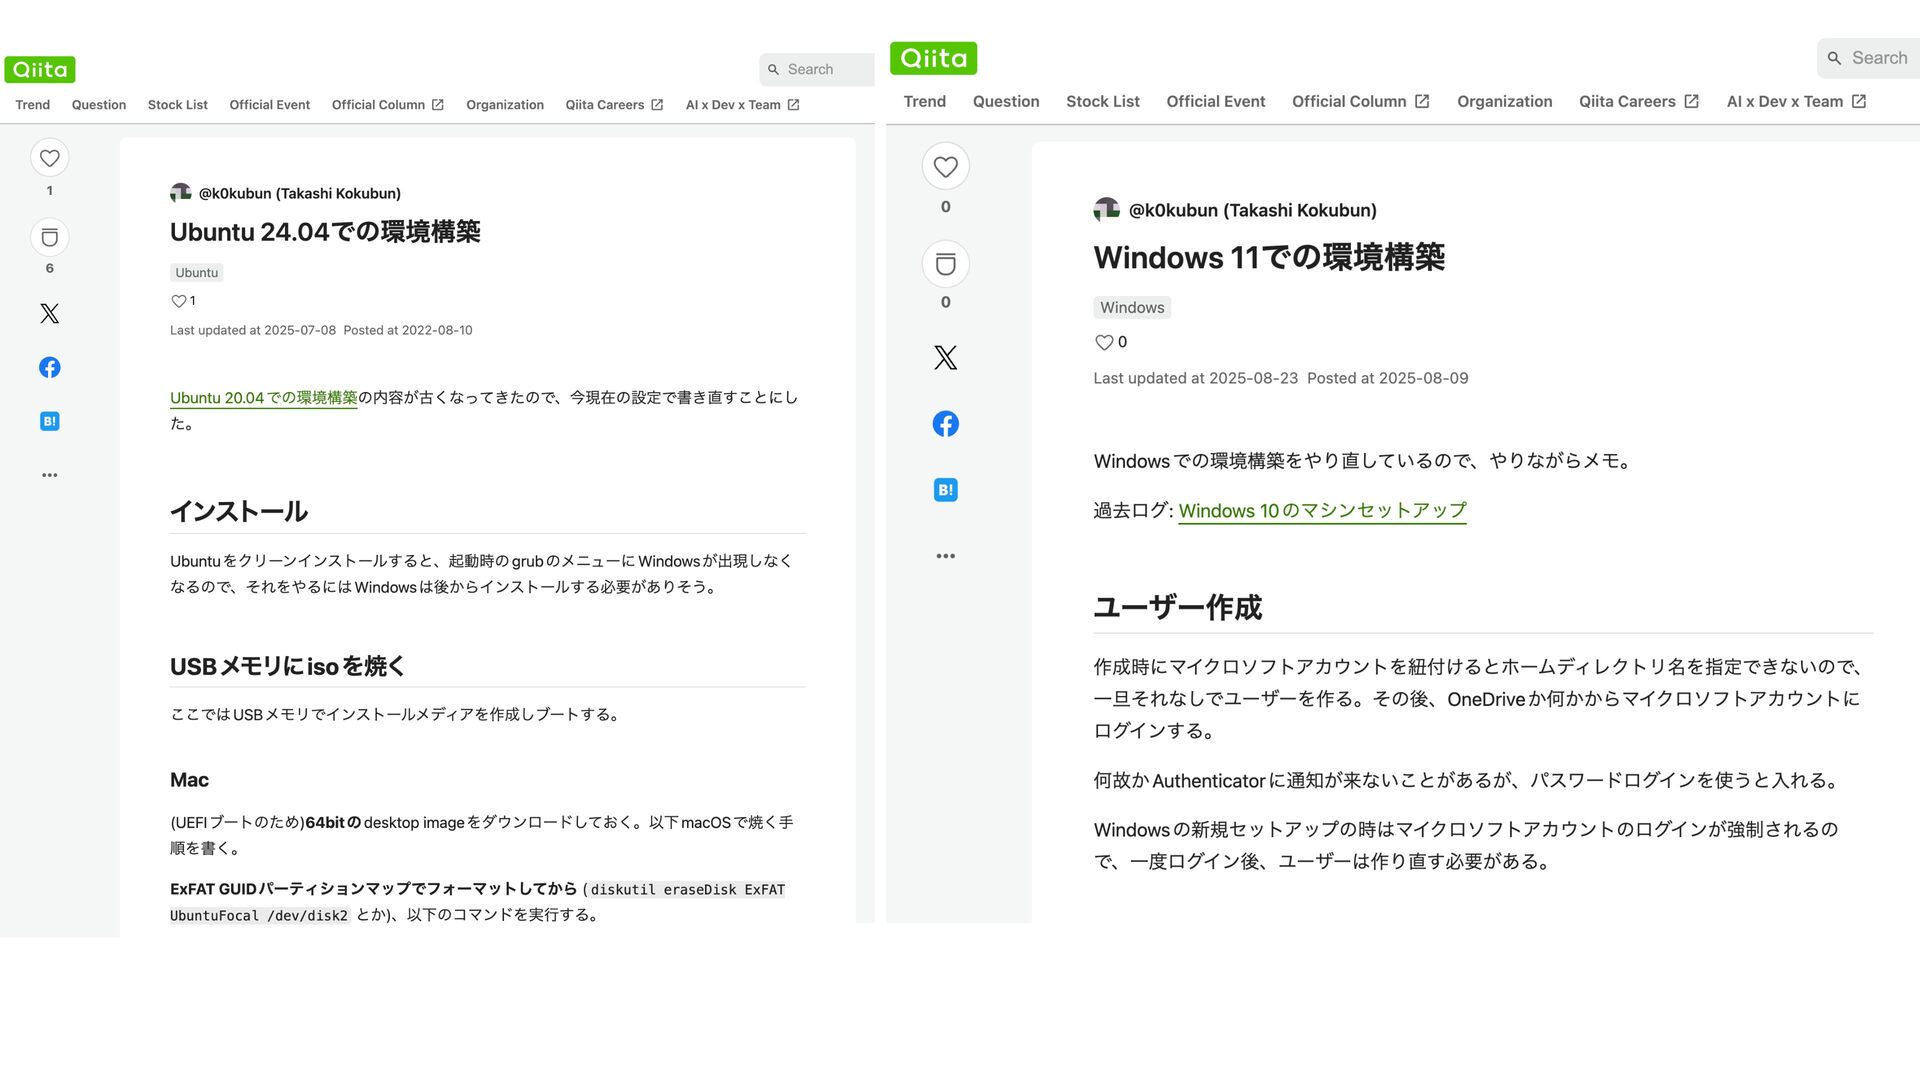Viewport: 1920px width, 1080px height.
Task: Open Stock List in right page
Action: point(1102,102)
